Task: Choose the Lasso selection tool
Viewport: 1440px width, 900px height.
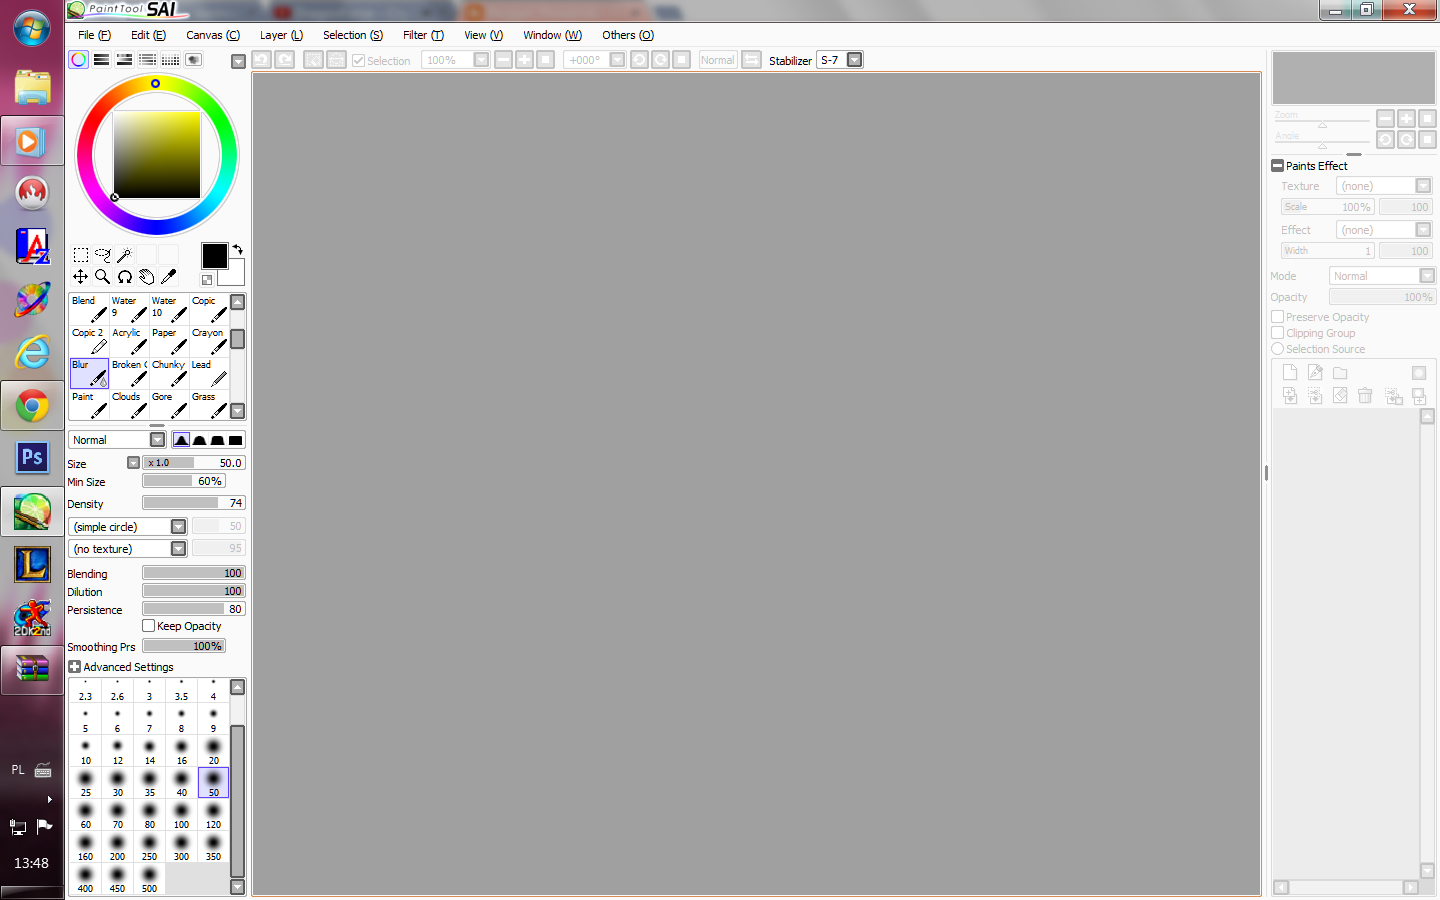Action: 102,254
